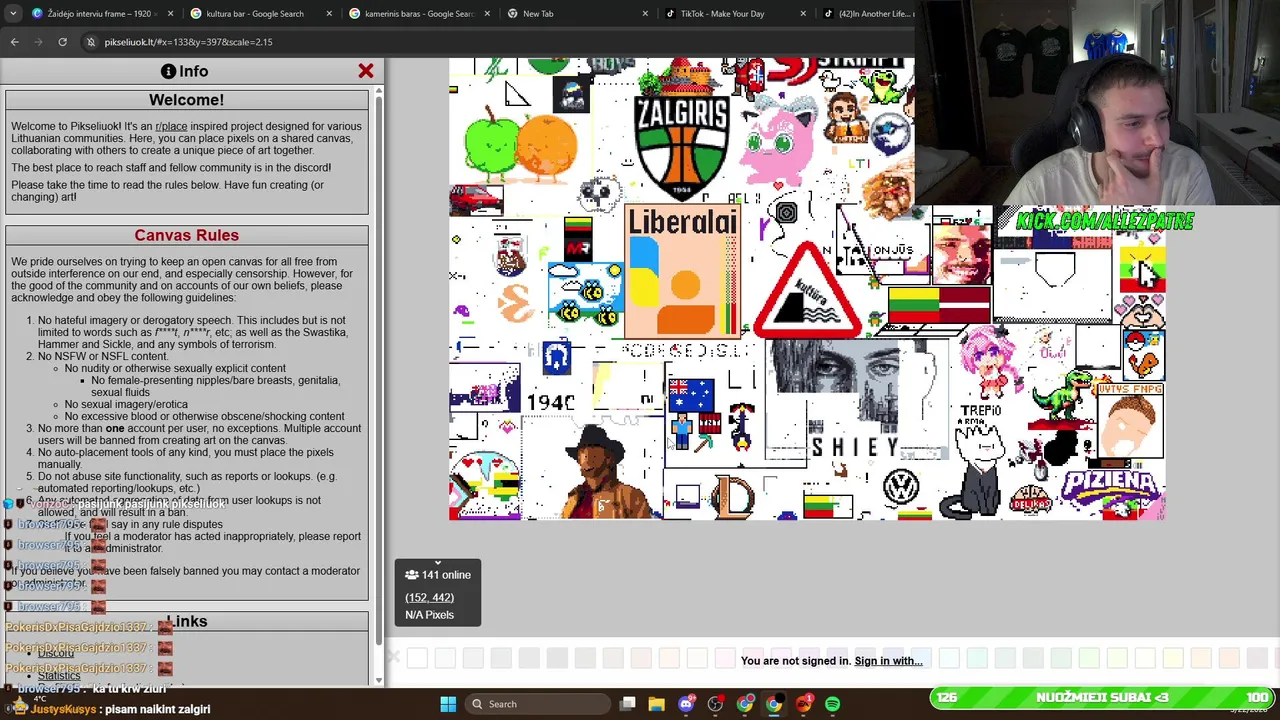Reload the page with the refresh icon

pos(62,42)
